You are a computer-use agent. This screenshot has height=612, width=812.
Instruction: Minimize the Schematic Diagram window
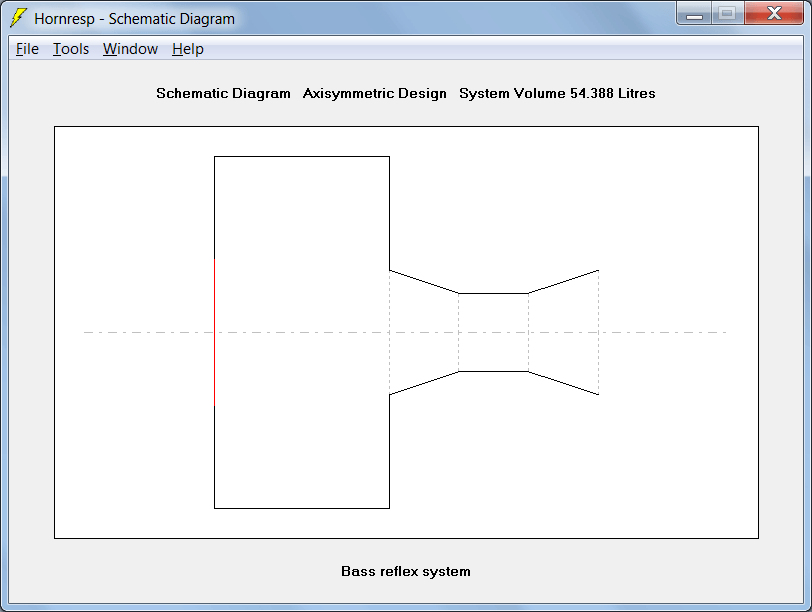pos(694,13)
